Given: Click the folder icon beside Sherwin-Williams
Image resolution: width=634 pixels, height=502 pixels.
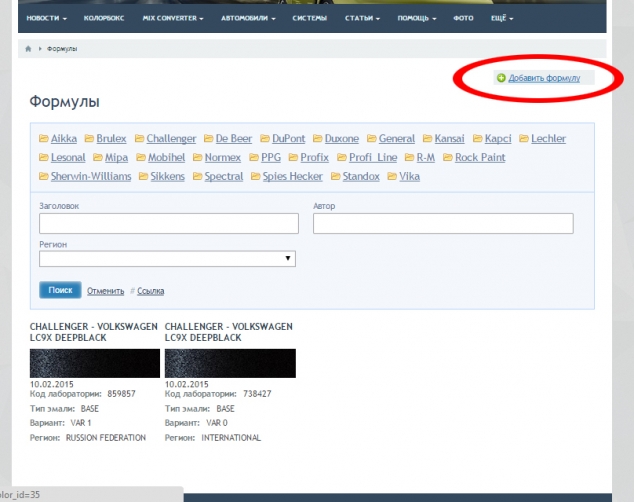Looking at the screenshot, I should point(44,176).
